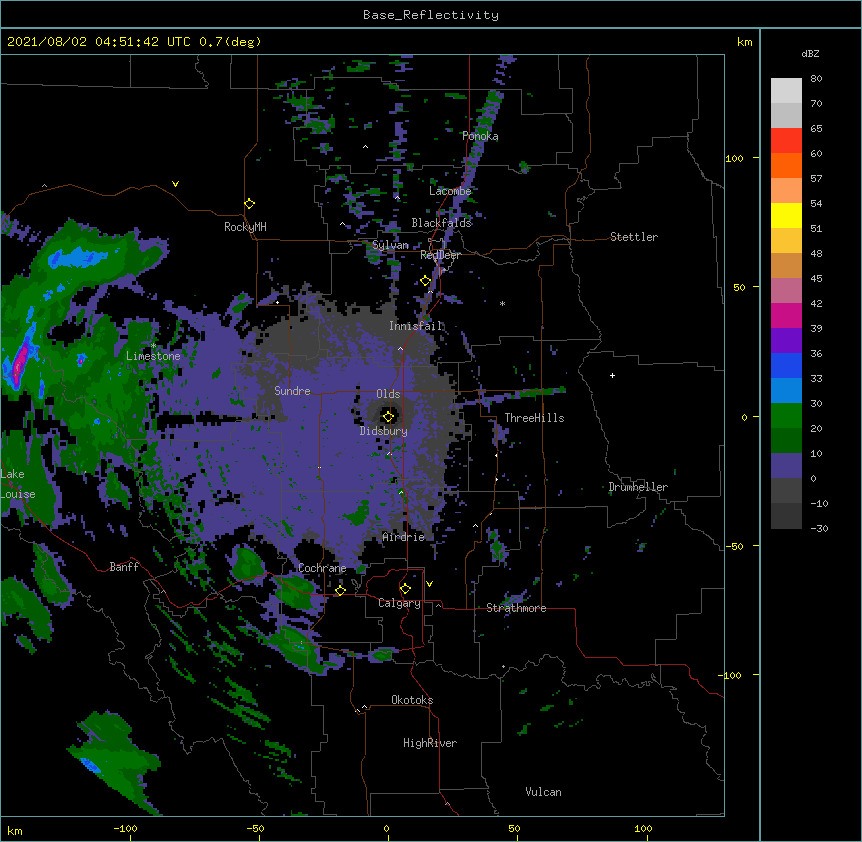
Task: Click the Vulcan label
Action: (543, 792)
